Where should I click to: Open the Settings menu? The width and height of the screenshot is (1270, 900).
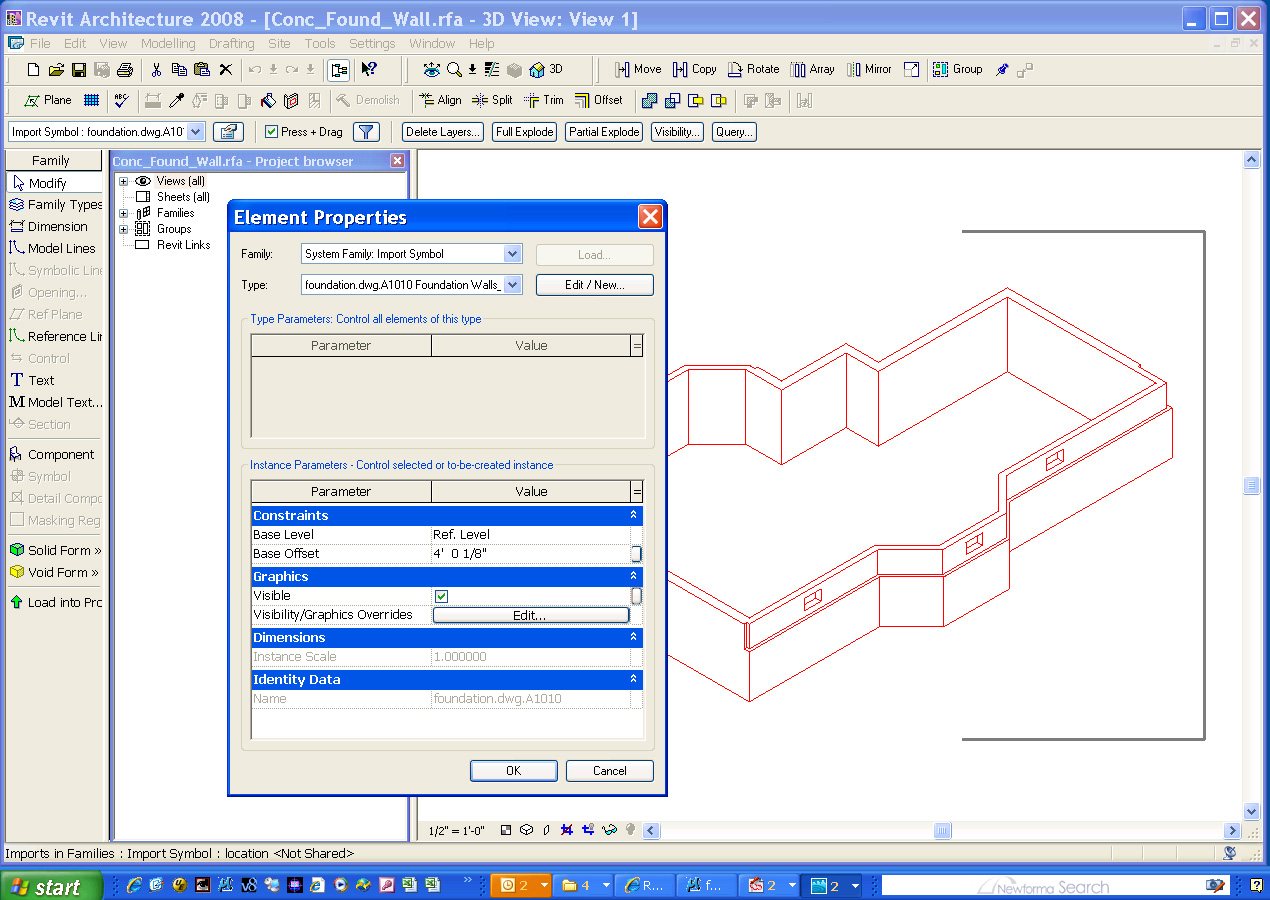(372, 43)
